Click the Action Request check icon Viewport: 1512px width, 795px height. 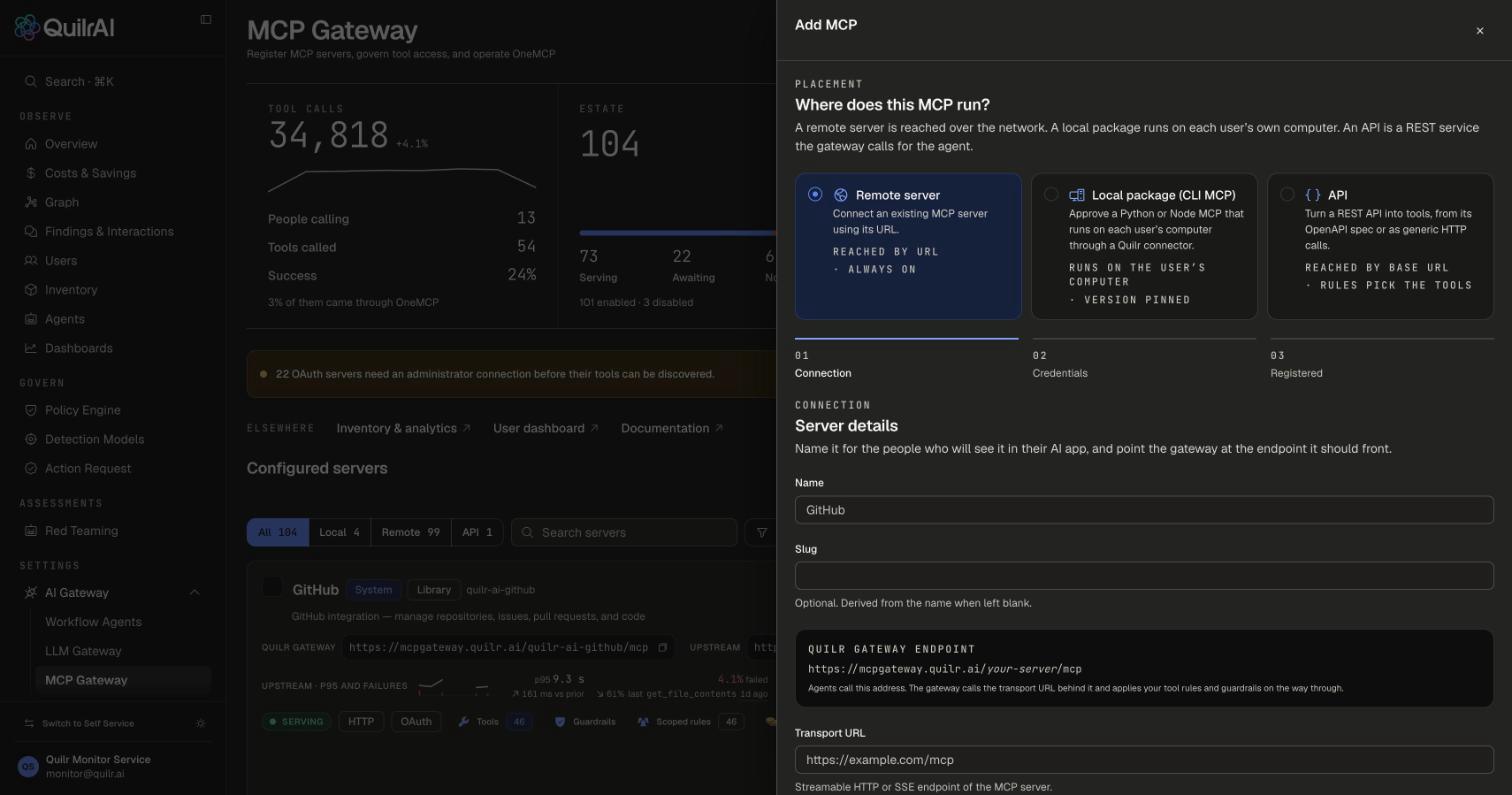(31, 468)
